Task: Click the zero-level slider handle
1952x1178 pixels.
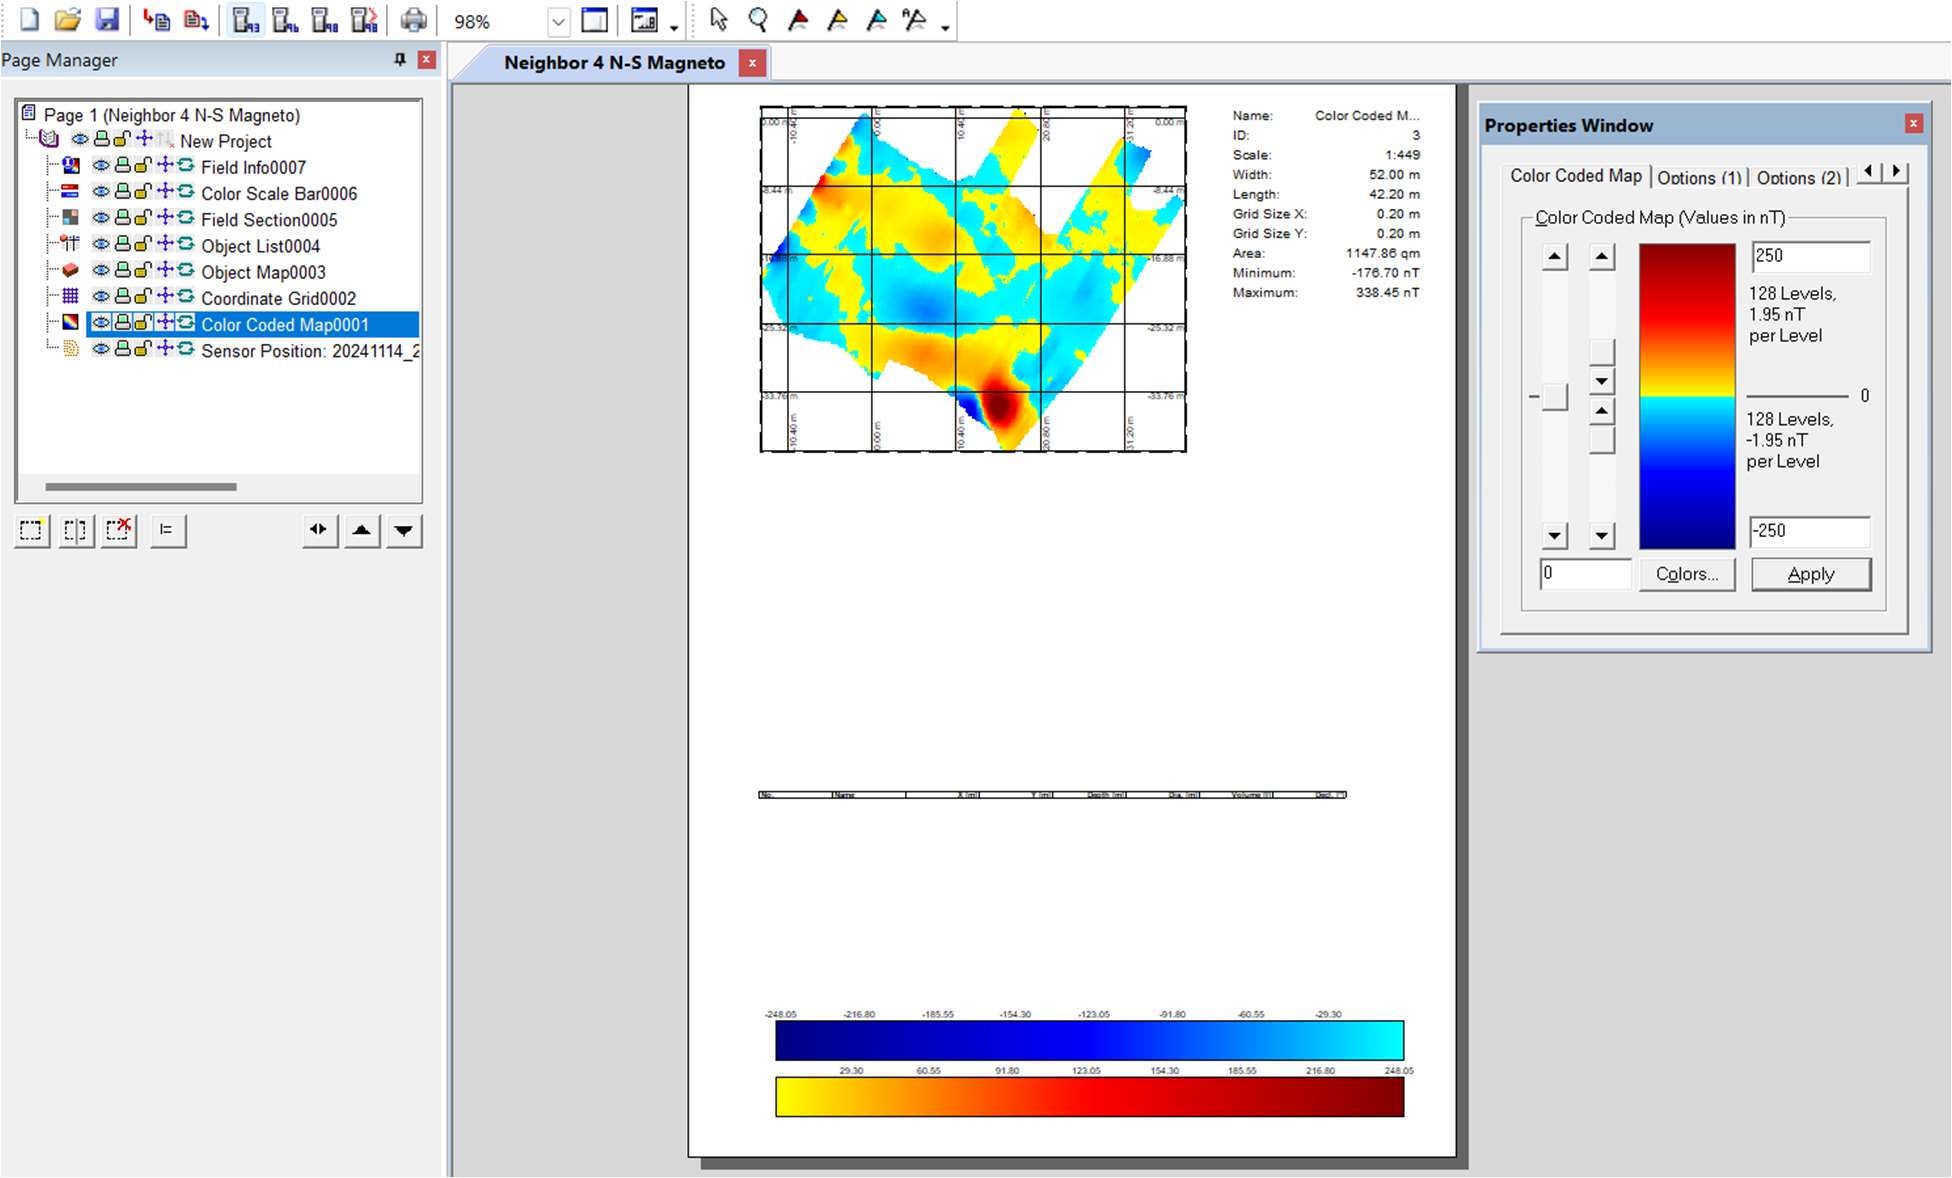Action: coord(1554,397)
